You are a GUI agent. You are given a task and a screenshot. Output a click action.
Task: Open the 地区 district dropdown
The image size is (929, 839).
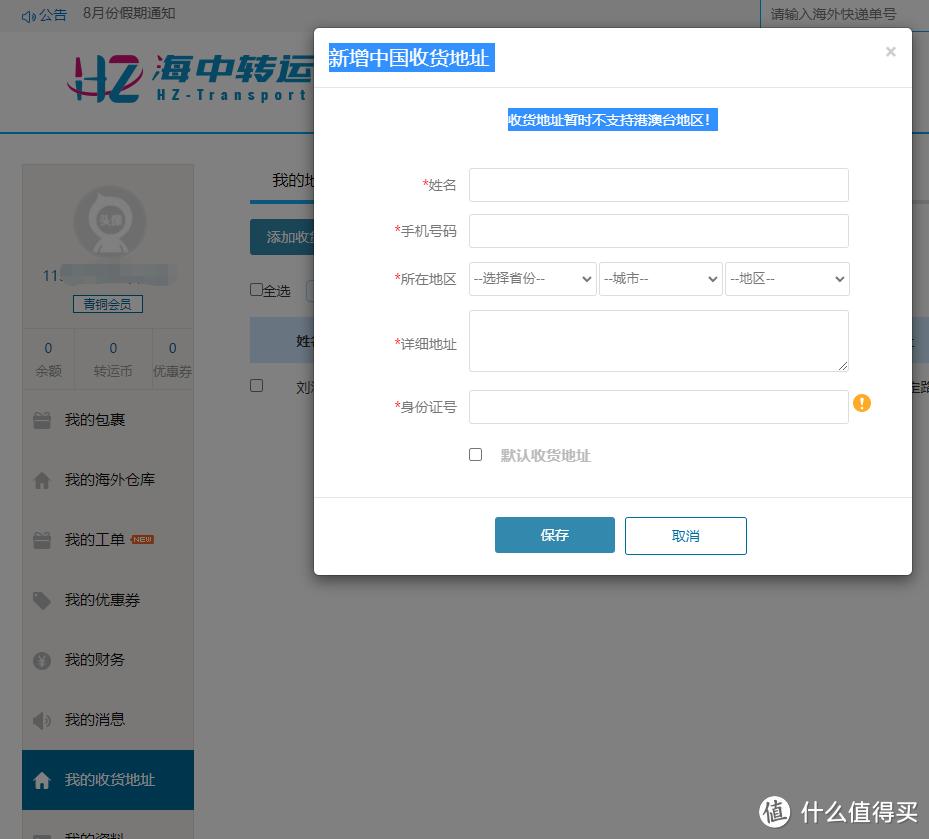point(787,279)
